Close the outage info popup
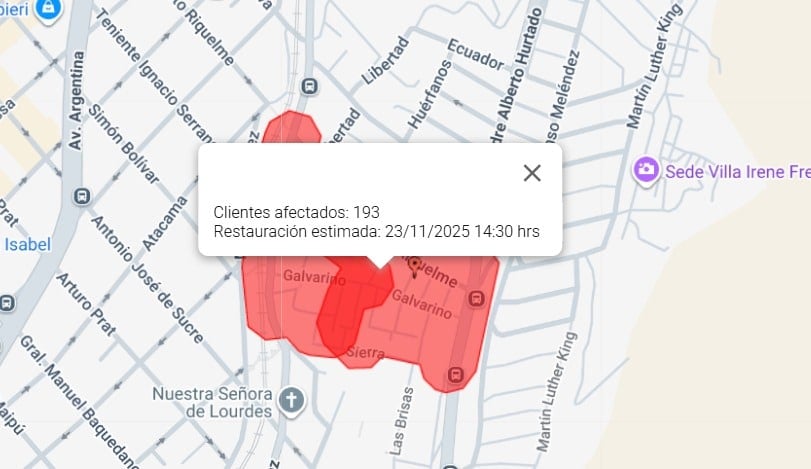This screenshot has width=811, height=469. 532,173
